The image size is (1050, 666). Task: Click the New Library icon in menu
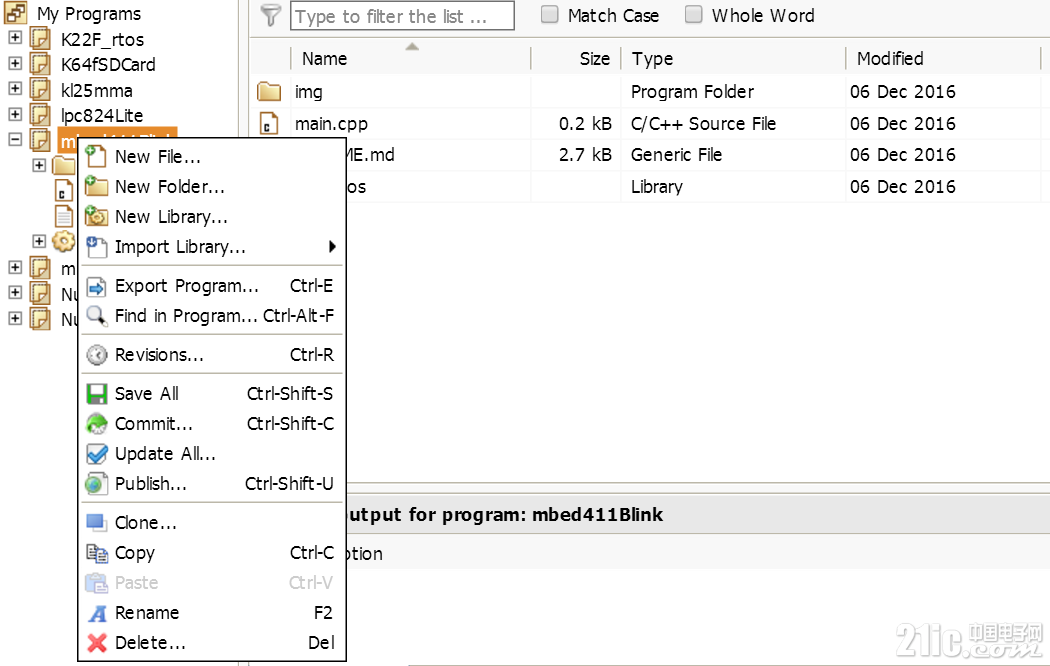click(96, 216)
